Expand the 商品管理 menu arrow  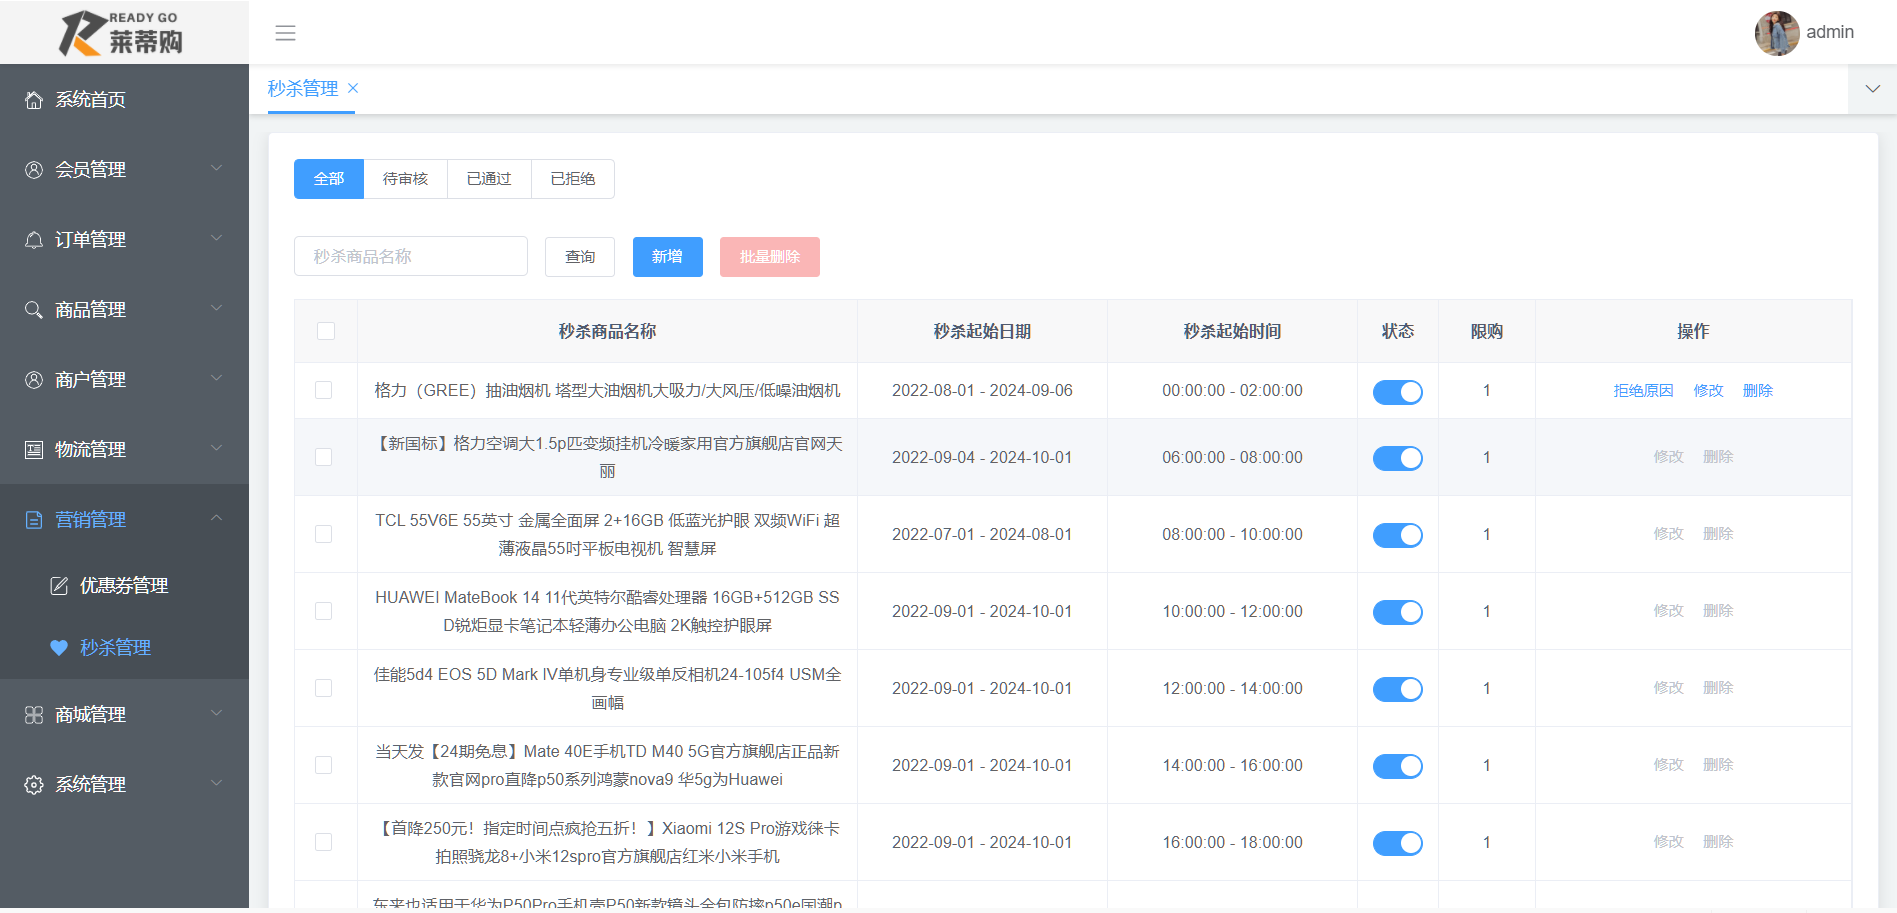216,308
